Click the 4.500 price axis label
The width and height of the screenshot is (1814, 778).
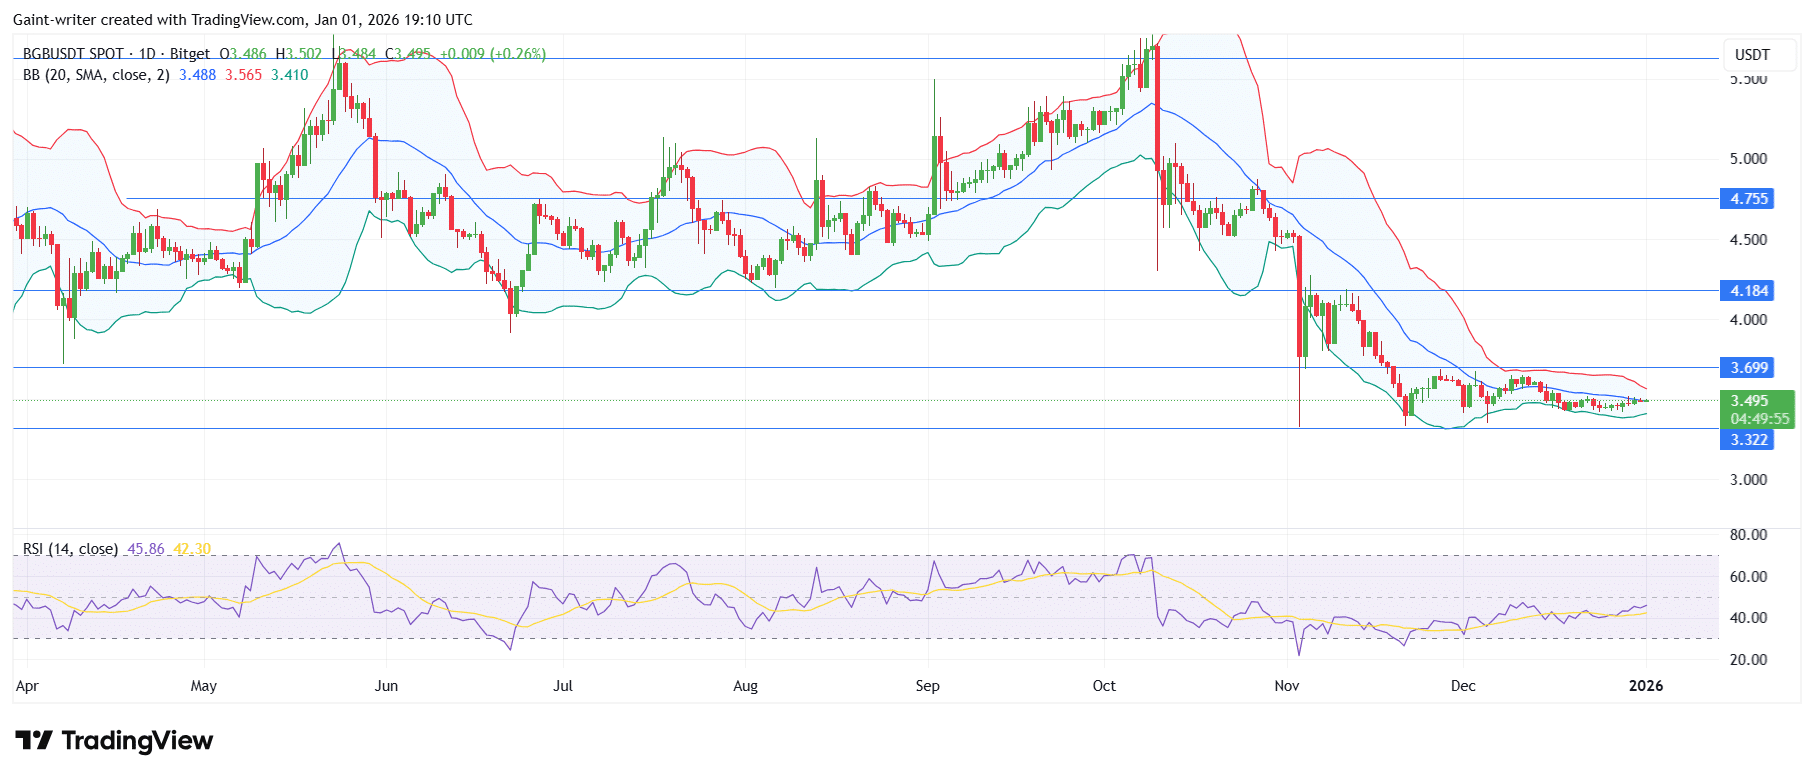pyautogui.click(x=1749, y=240)
